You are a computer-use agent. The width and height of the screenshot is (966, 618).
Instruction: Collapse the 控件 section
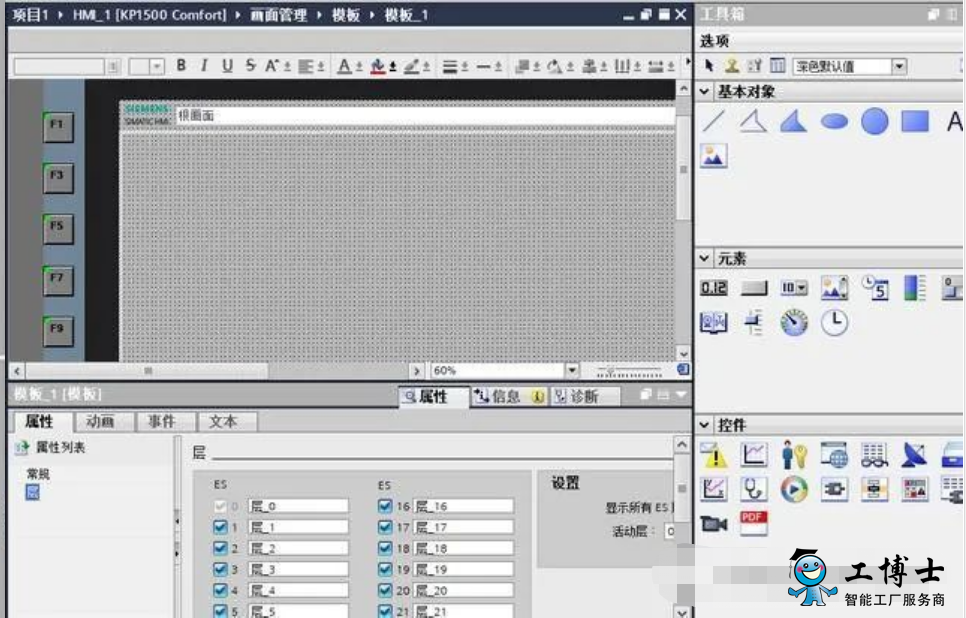[705, 425]
